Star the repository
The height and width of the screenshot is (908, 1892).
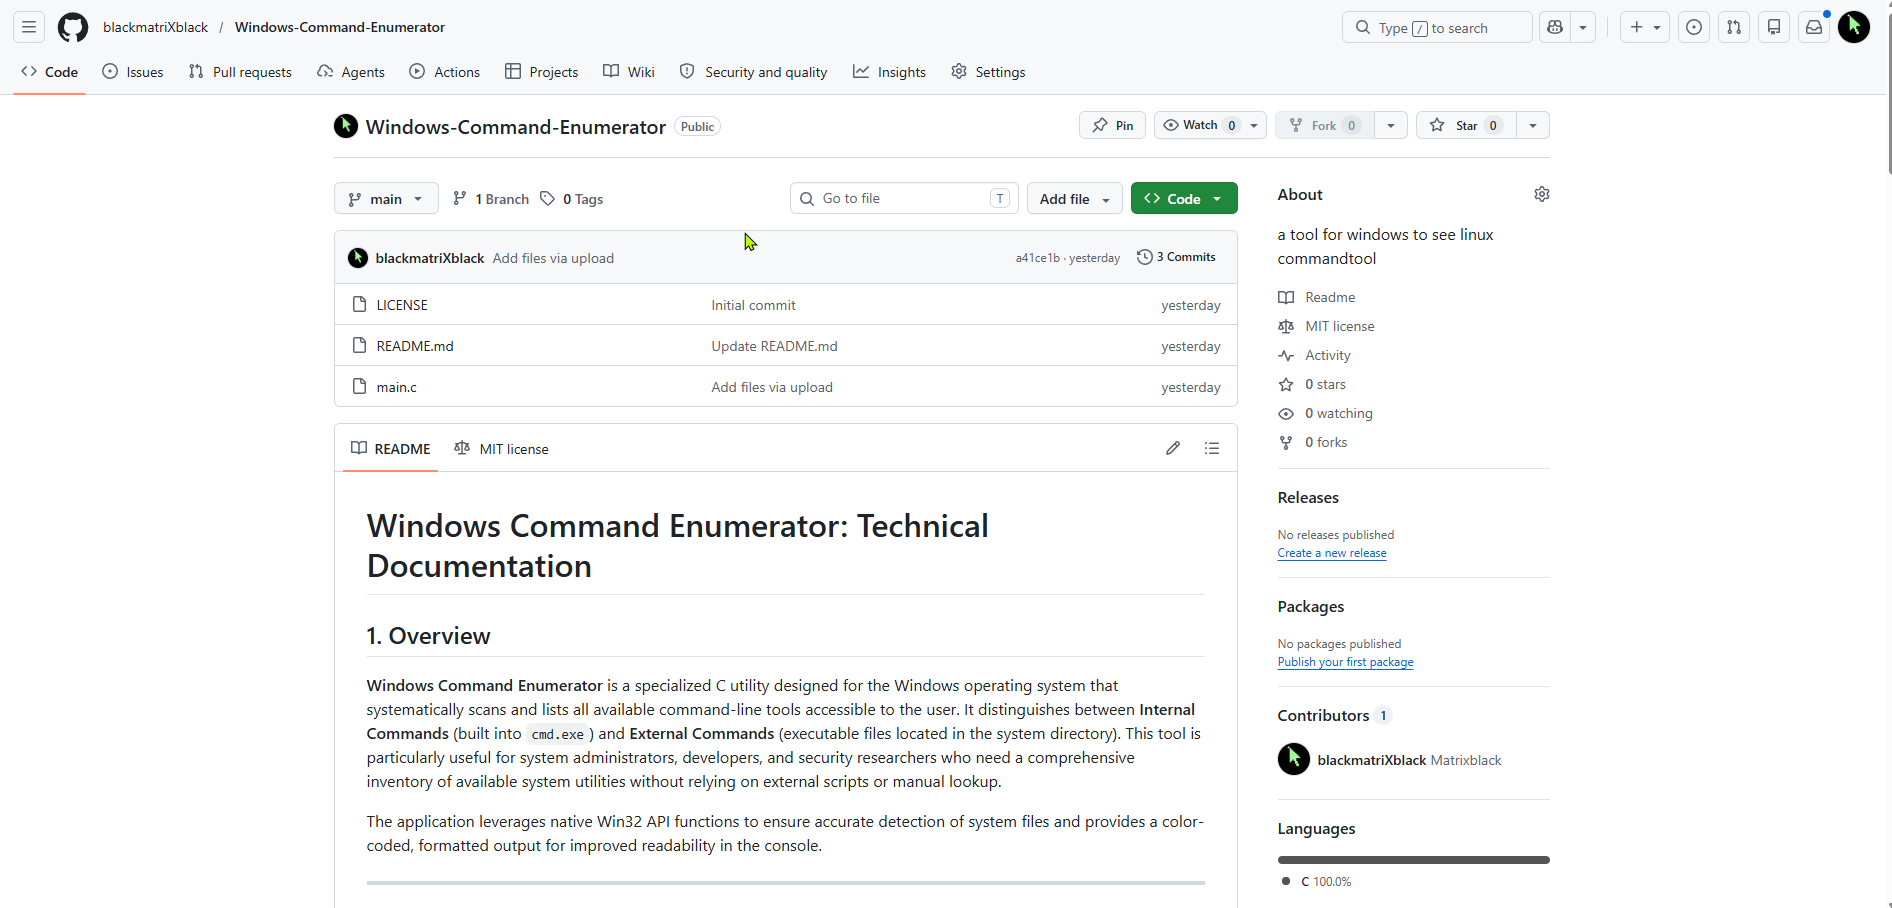(x=1466, y=125)
